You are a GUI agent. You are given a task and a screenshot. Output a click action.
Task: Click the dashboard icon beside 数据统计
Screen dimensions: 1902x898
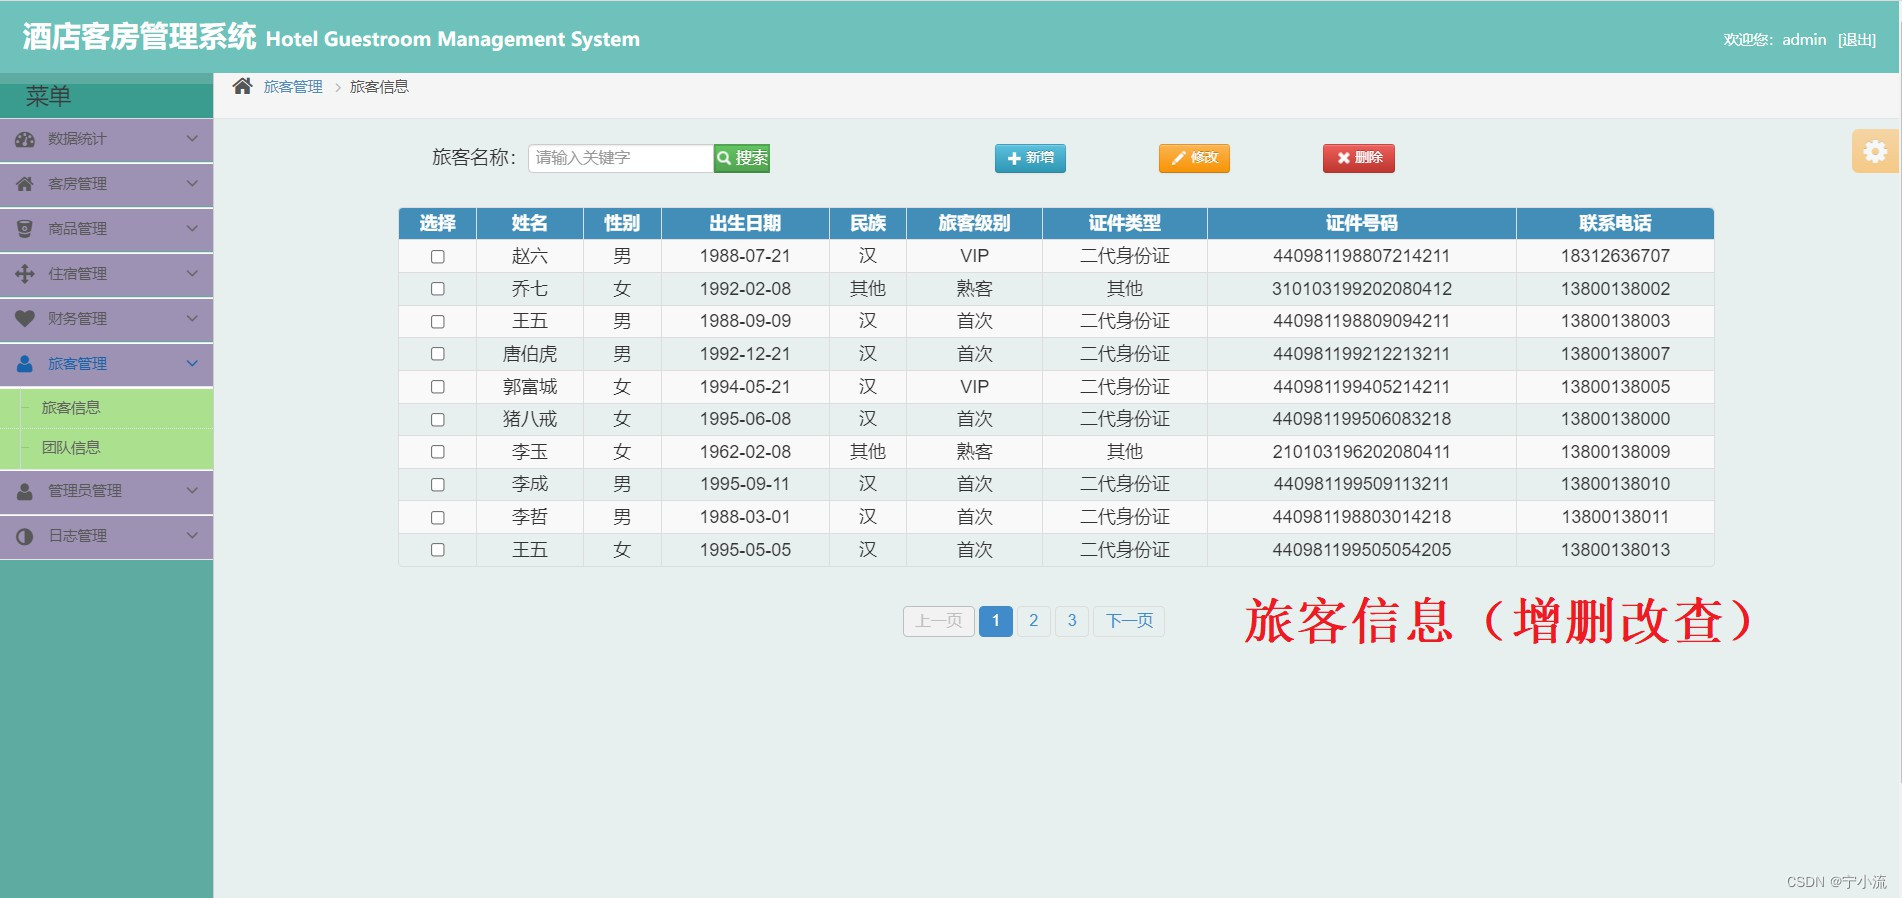coord(25,139)
